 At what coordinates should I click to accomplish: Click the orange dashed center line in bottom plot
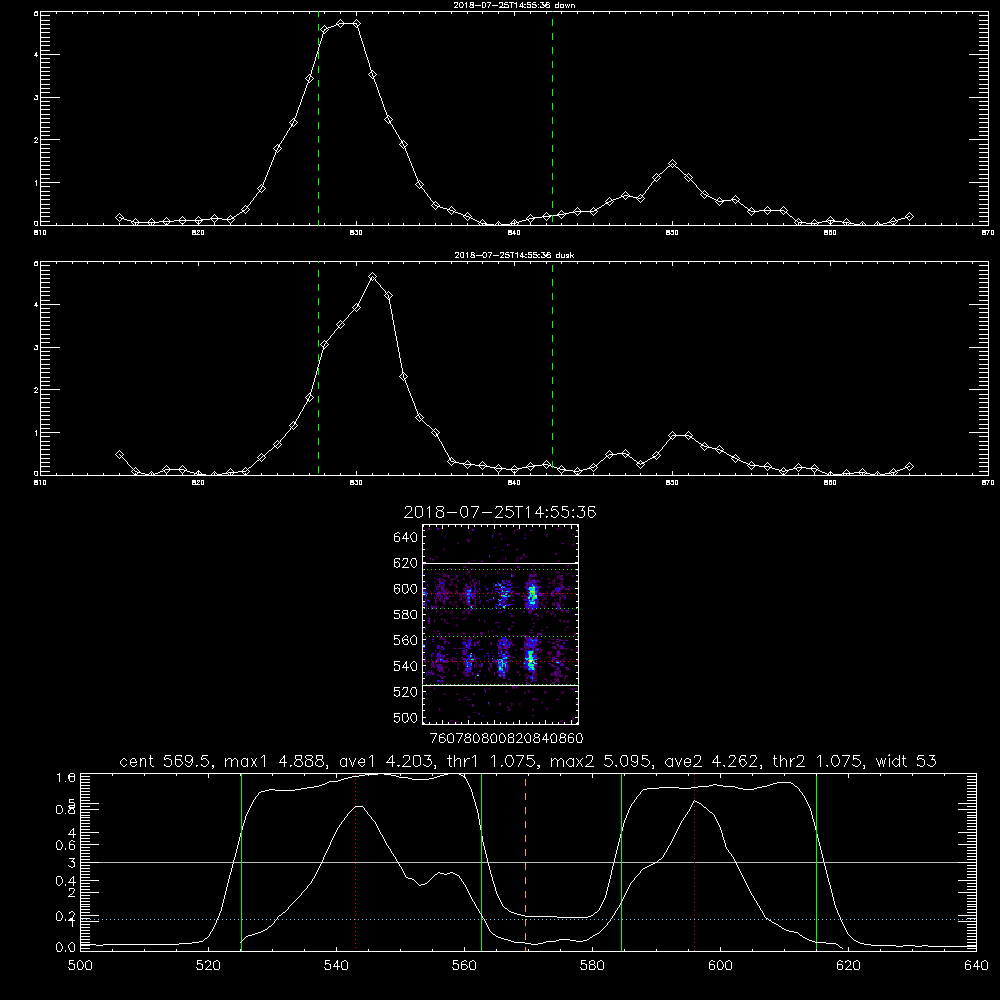tap(526, 861)
